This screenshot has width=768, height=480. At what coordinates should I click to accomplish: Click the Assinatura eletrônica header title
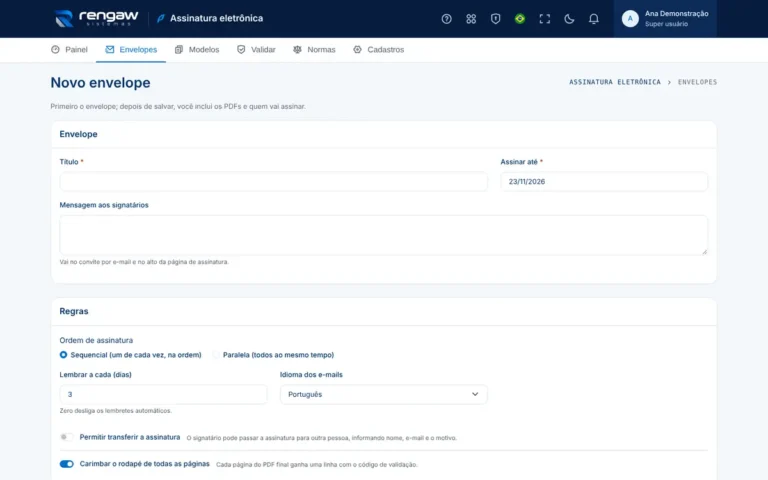click(216, 19)
